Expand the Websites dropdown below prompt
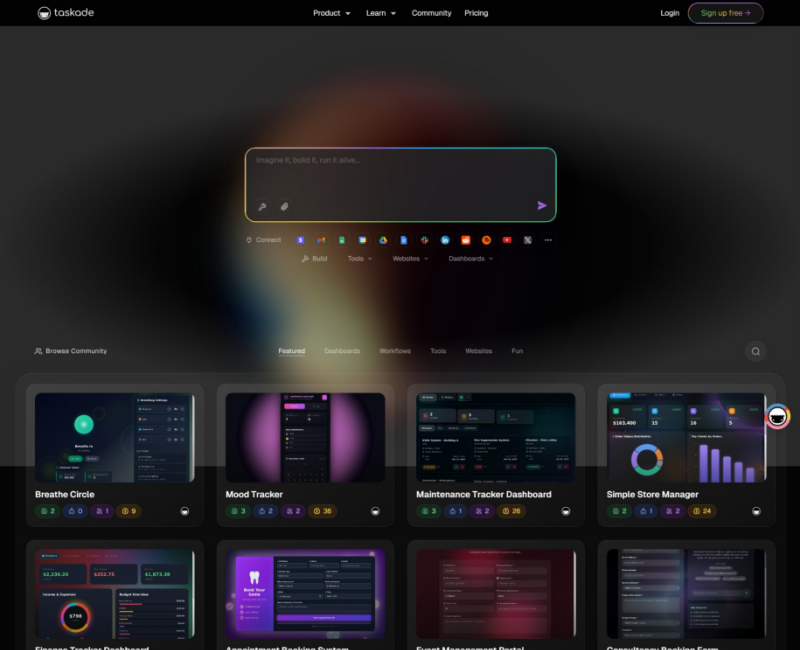This screenshot has height=650, width=800. pyautogui.click(x=410, y=259)
